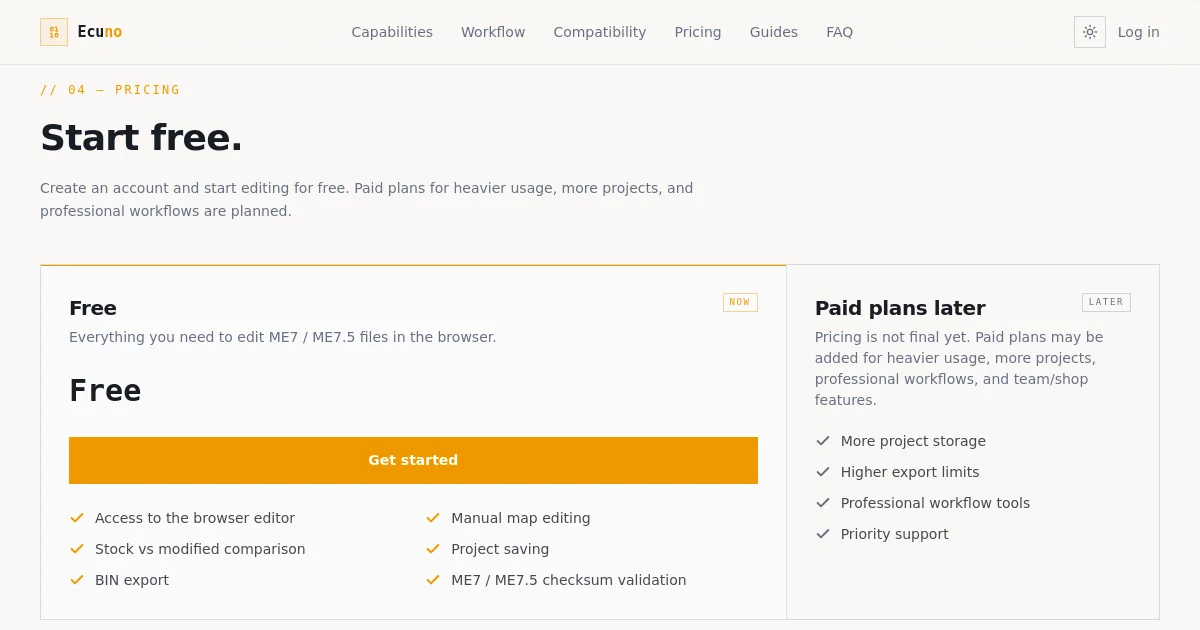This screenshot has height=630, width=1200.
Task: Click checkmark icon beside Stock vs modified comparison
Action: coord(77,549)
